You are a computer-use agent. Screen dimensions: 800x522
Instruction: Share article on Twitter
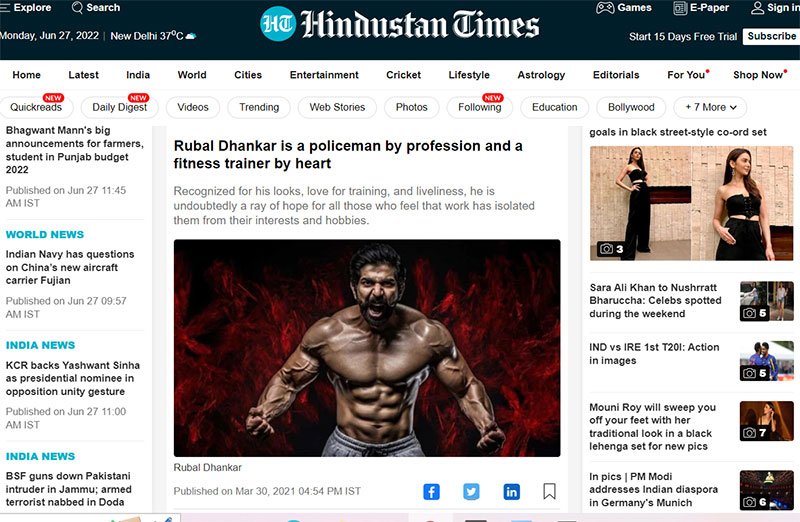coord(471,491)
